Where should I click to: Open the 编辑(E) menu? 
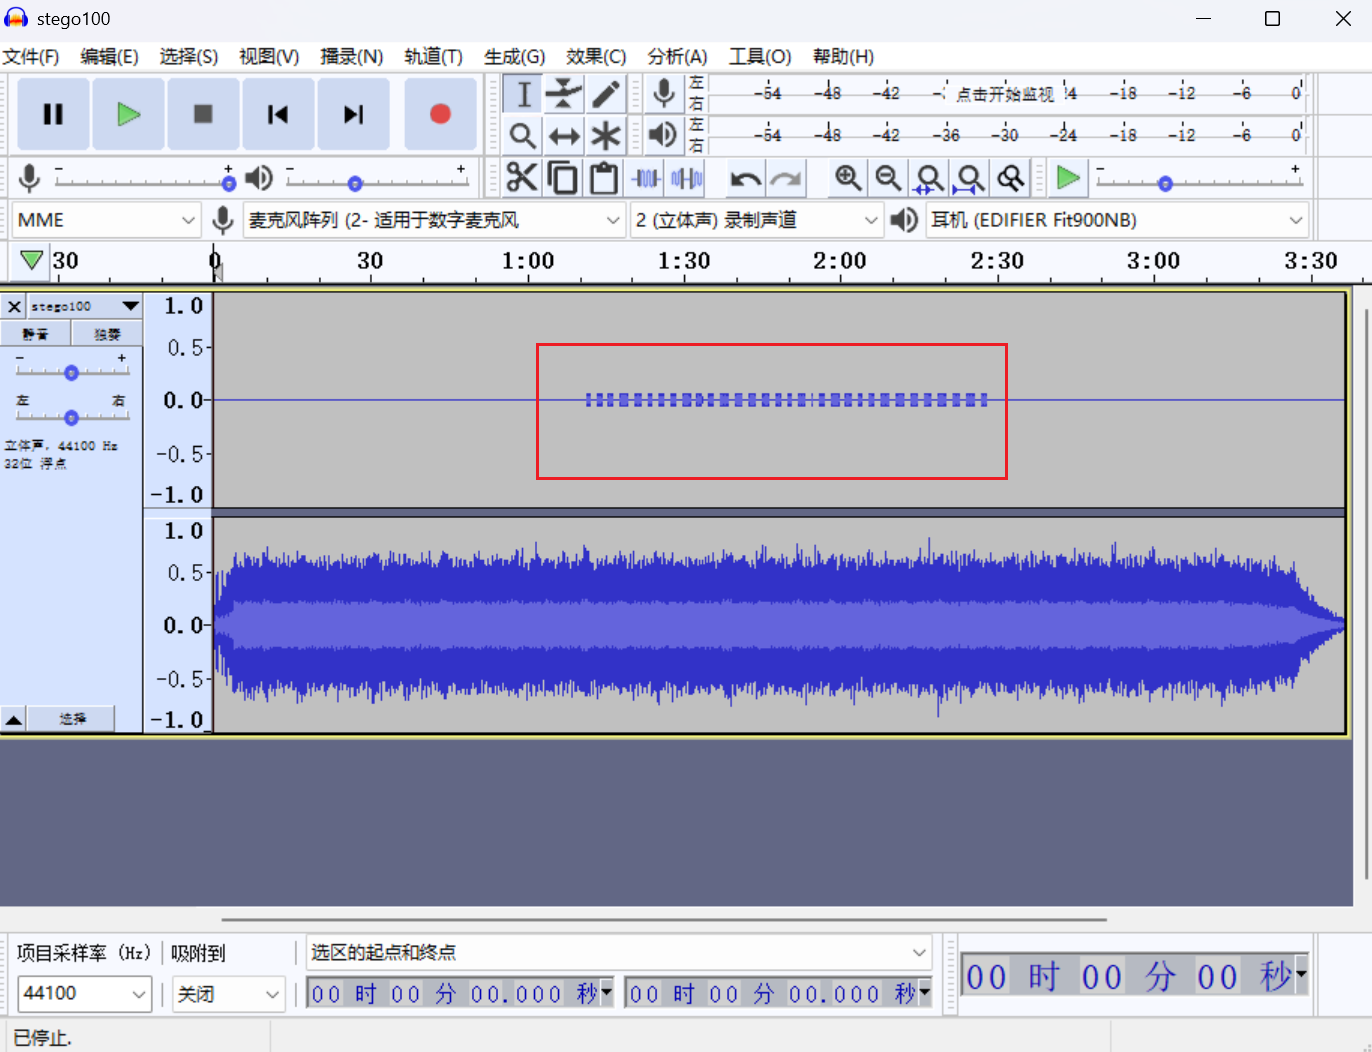coord(109,57)
